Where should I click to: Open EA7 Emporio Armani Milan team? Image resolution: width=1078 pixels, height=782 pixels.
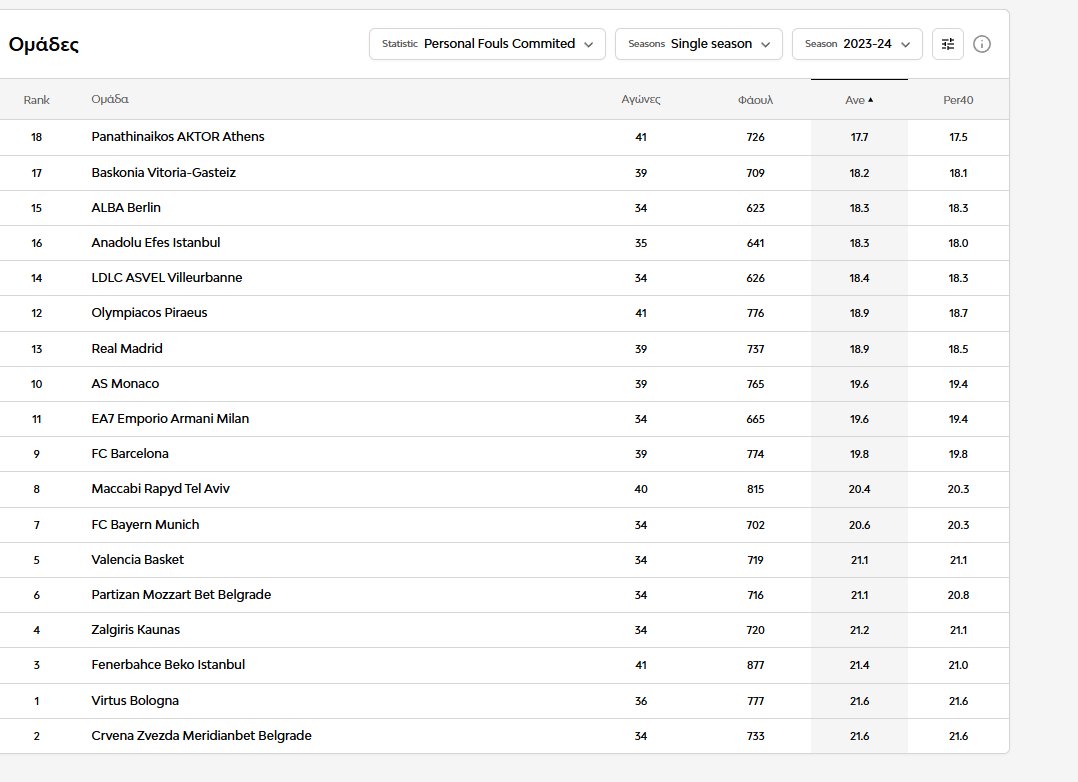pos(170,418)
